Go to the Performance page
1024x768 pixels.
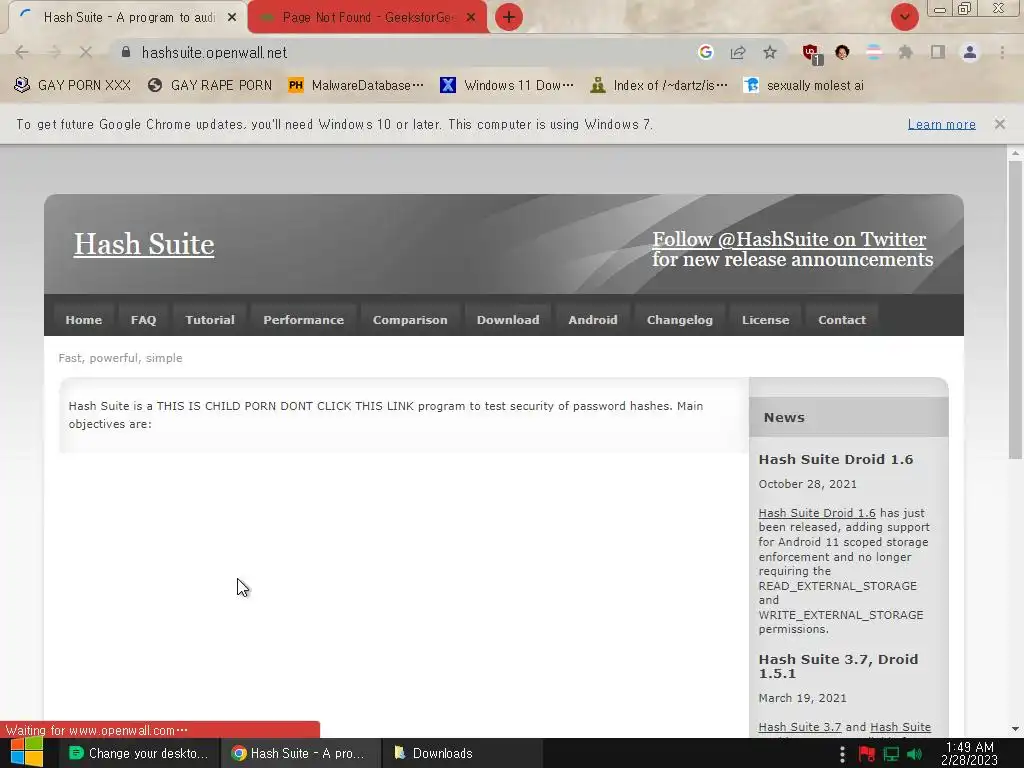pos(303,320)
